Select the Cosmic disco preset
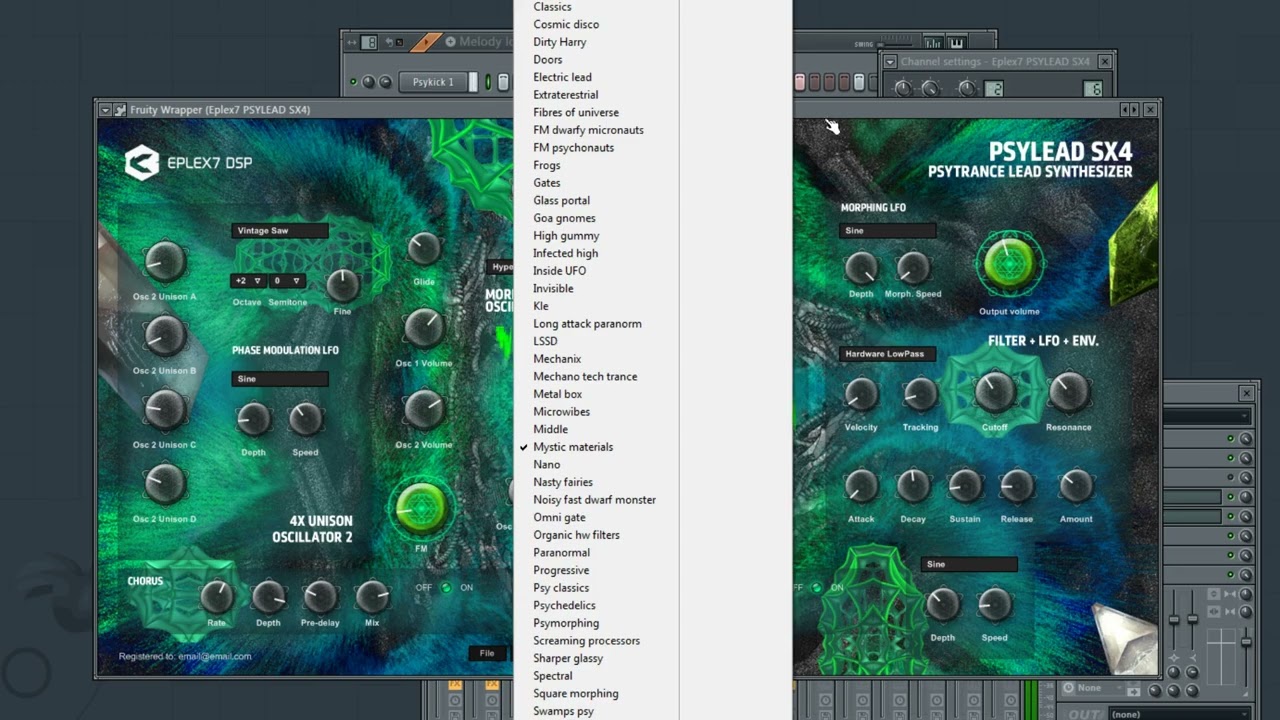This screenshot has height=720, width=1280. pos(566,24)
